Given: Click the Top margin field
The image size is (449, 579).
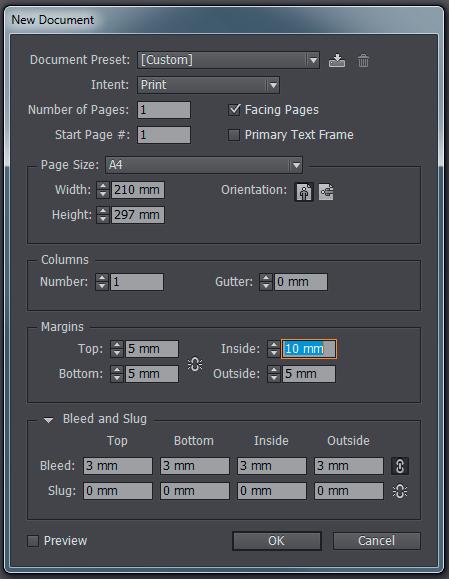Looking at the screenshot, I should click(x=152, y=349).
